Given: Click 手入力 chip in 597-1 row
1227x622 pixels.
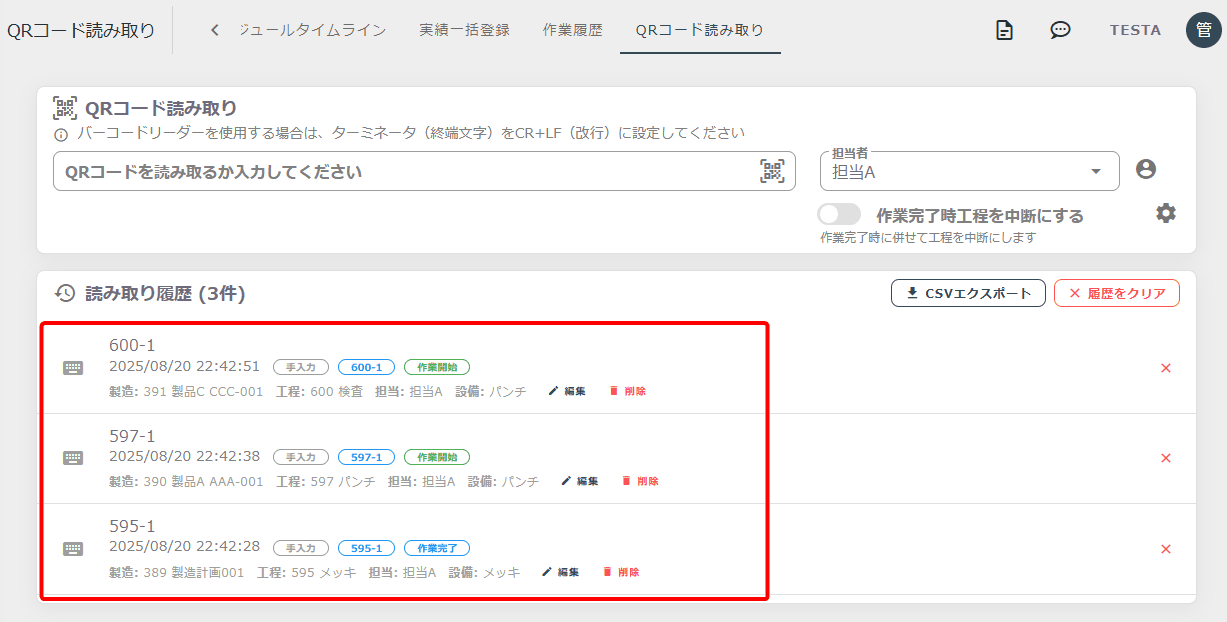Looking at the screenshot, I should pos(301,457).
